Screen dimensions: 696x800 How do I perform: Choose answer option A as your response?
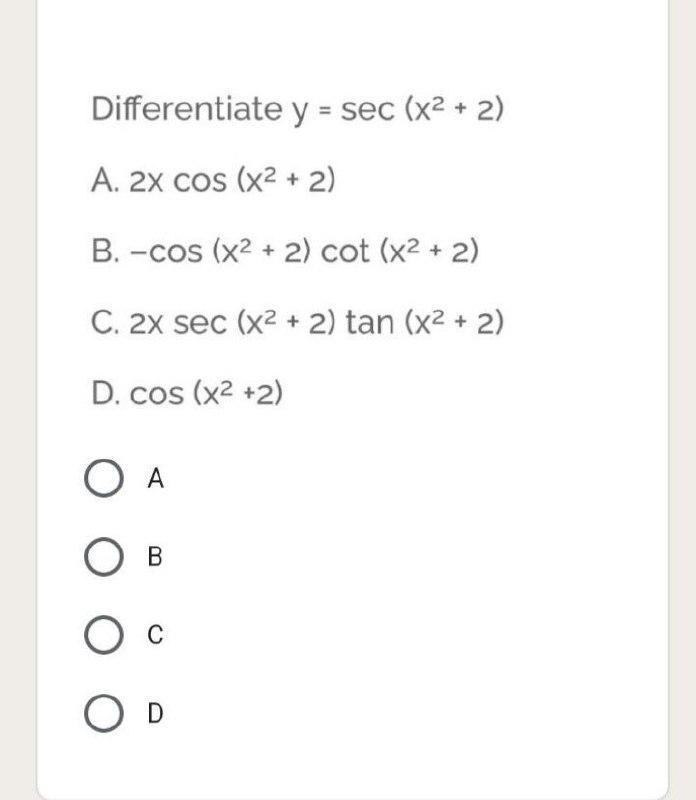(x=104, y=477)
